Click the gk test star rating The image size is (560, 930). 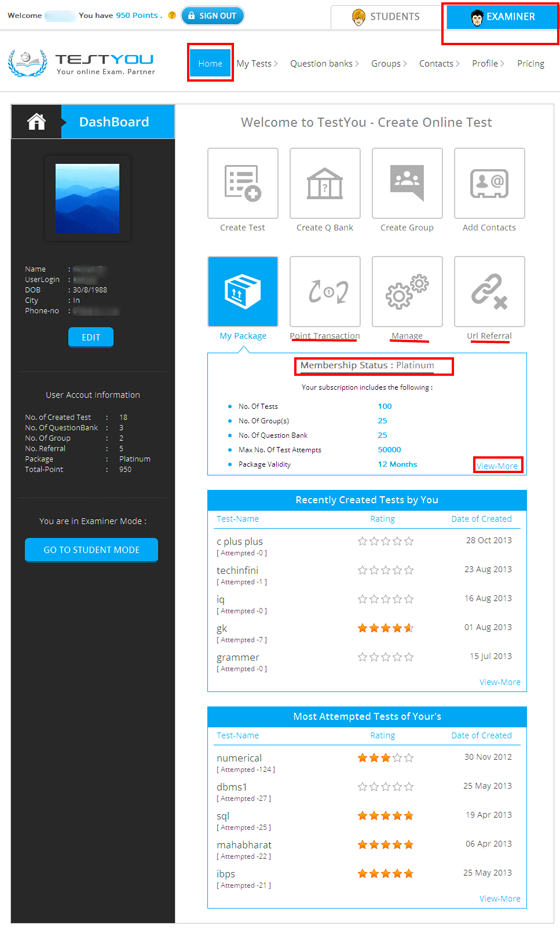[x=386, y=628]
